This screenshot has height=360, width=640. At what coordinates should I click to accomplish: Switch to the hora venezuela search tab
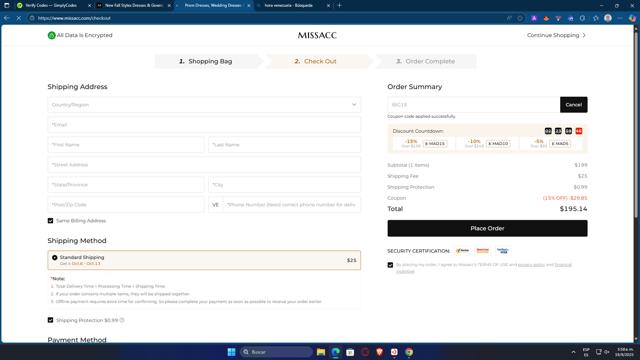[293, 6]
